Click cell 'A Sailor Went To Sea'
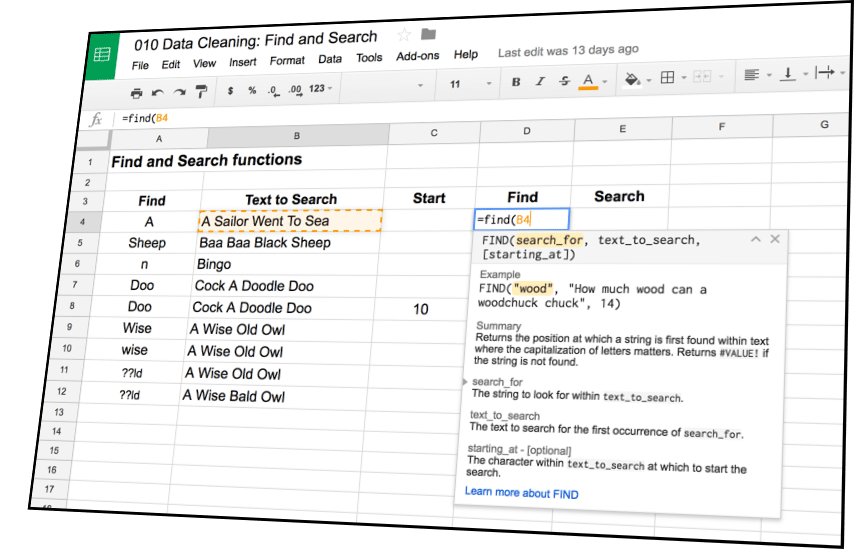Viewport: 854px width, 549px height. 290,221
